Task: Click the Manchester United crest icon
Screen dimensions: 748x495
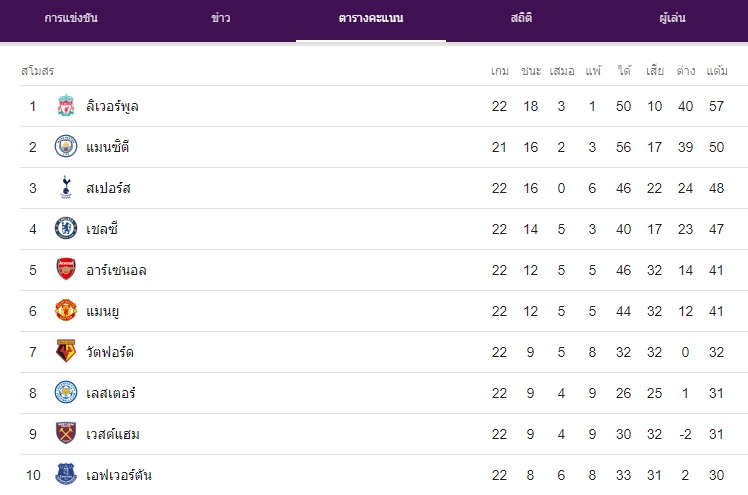Action: pos(66,311)
